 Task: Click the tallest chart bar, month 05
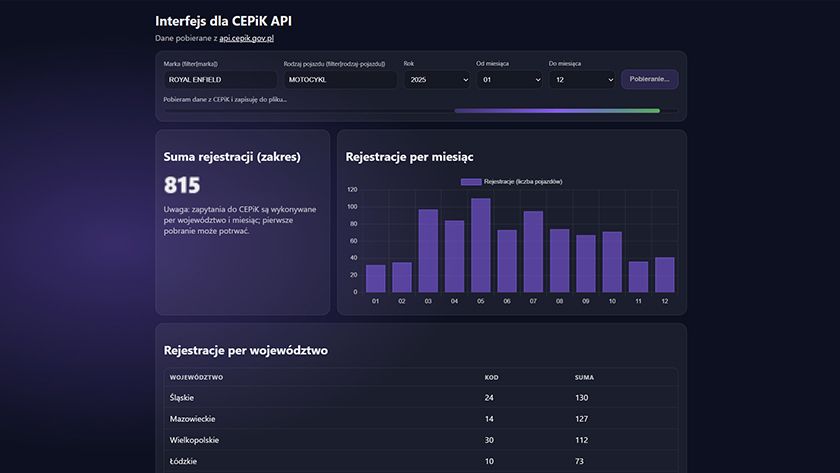coord(481,245)
